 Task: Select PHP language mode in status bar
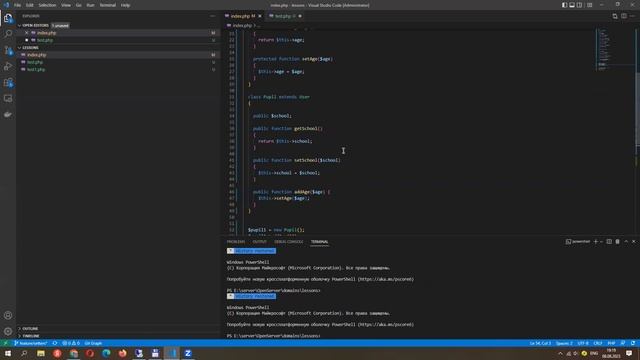(611, 343)
